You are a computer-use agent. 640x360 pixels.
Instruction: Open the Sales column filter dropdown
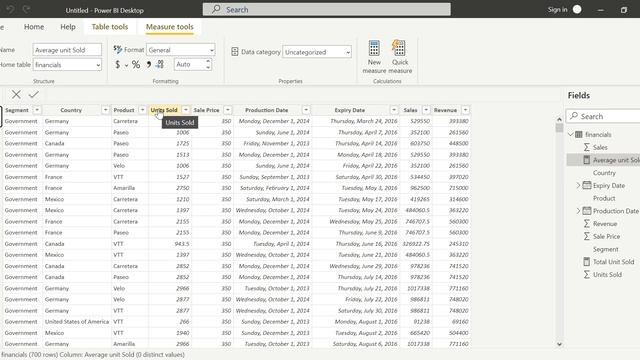coord(426,110)
